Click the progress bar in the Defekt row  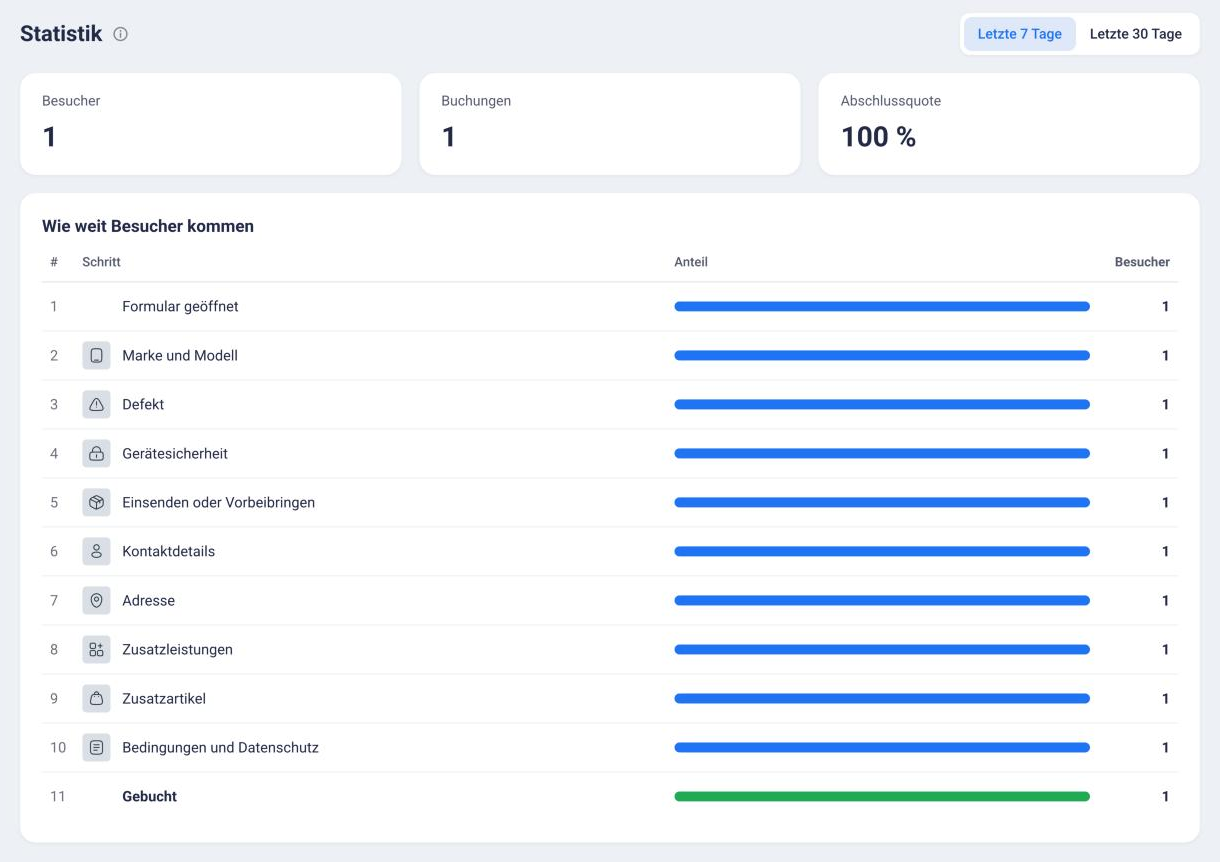[882, 404]
